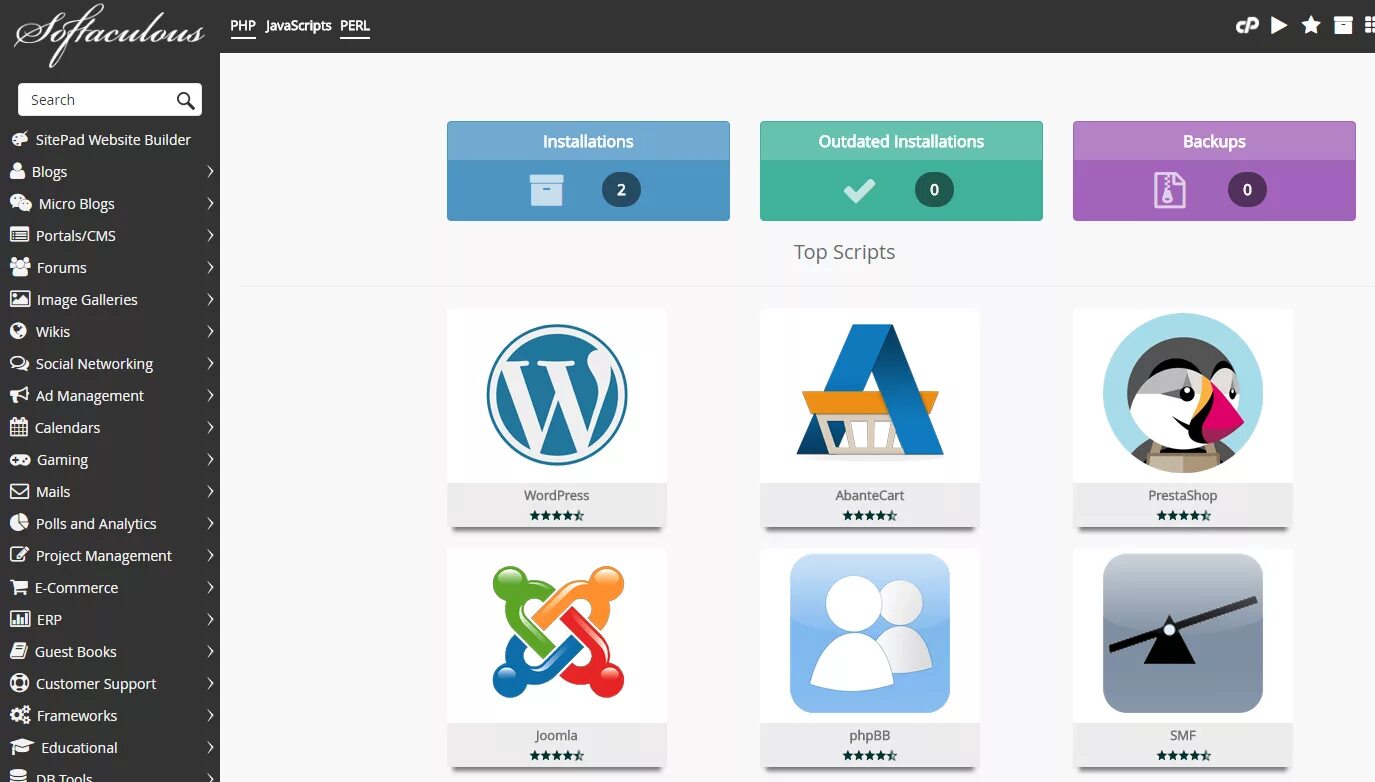Viewport: 1375px width, 782px height.
Task: Switch to the PERL scripts tab
Action: (355, 26)
